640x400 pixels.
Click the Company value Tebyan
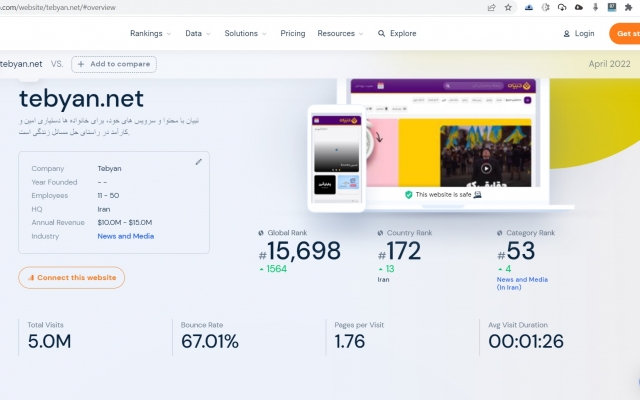[x=109, y=169]
